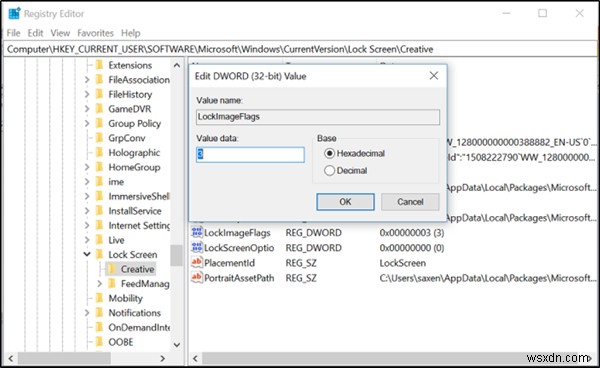
Task: Open the File menu
Action: (x=13, y=33)
